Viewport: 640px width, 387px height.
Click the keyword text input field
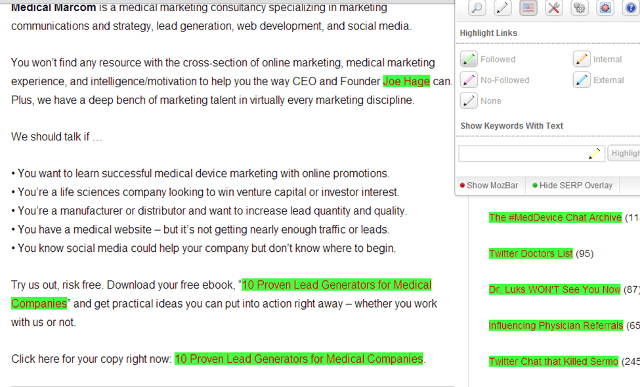[x=531, y=153]
